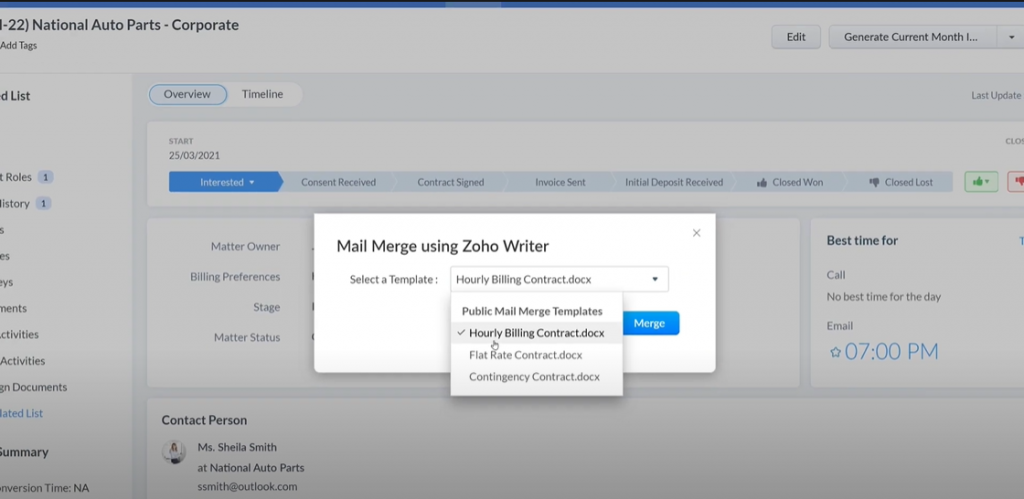Choose Contingency Contract.docx template
The image size is (1024, 499).
[536, 377]
